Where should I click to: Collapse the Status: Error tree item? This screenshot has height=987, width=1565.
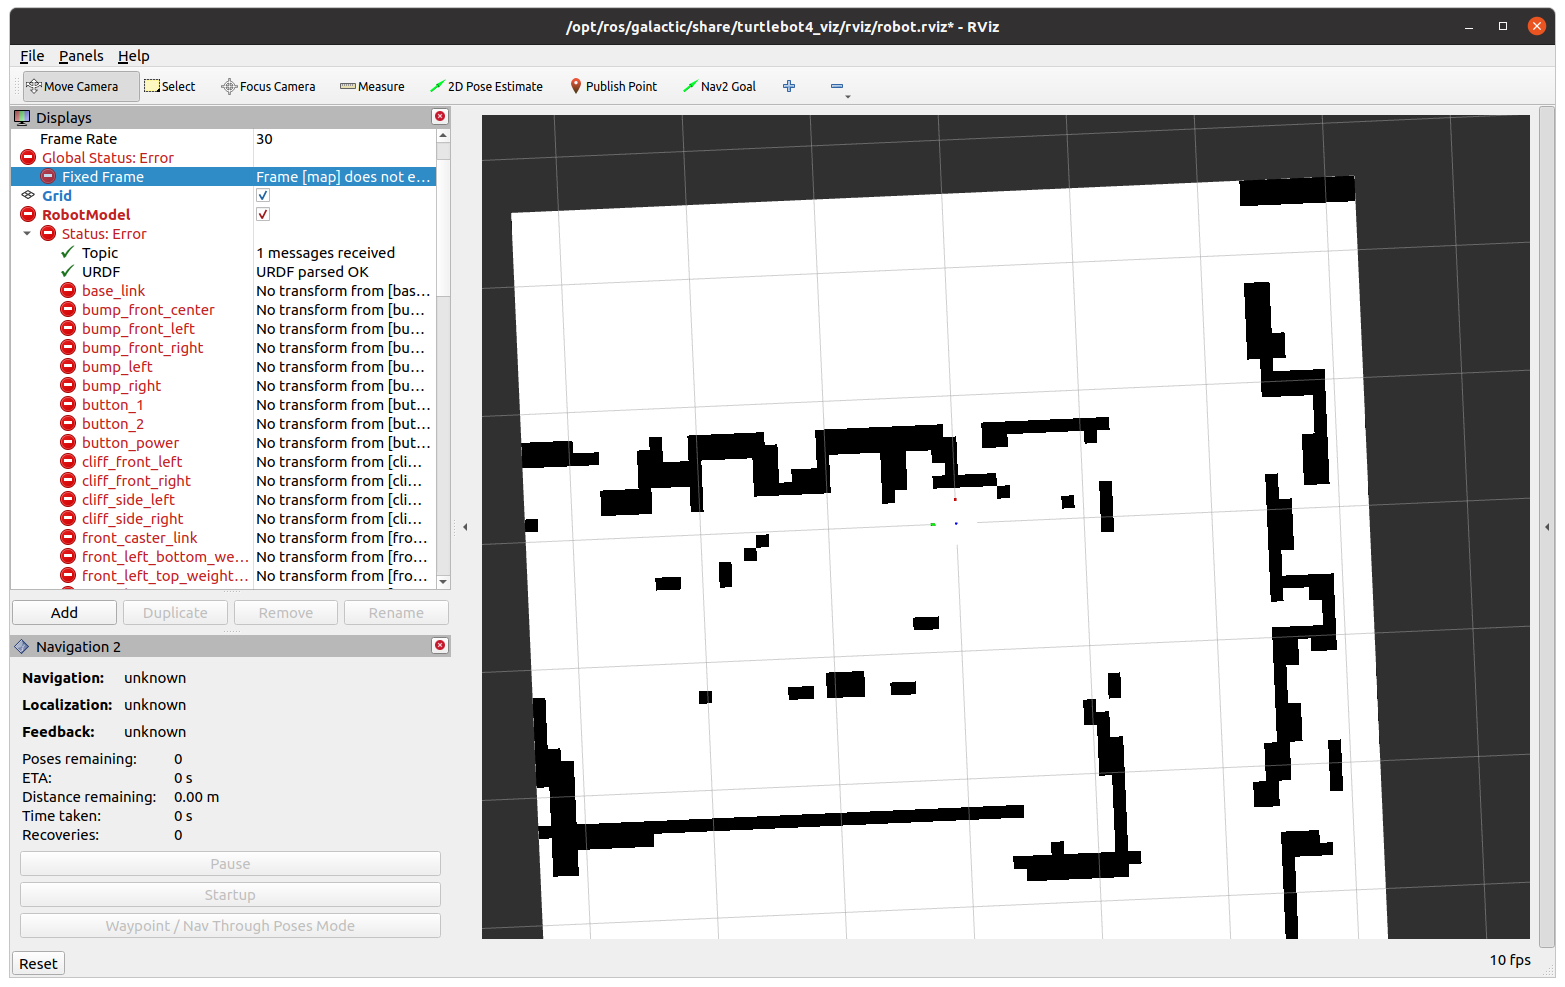coord(27,233)
